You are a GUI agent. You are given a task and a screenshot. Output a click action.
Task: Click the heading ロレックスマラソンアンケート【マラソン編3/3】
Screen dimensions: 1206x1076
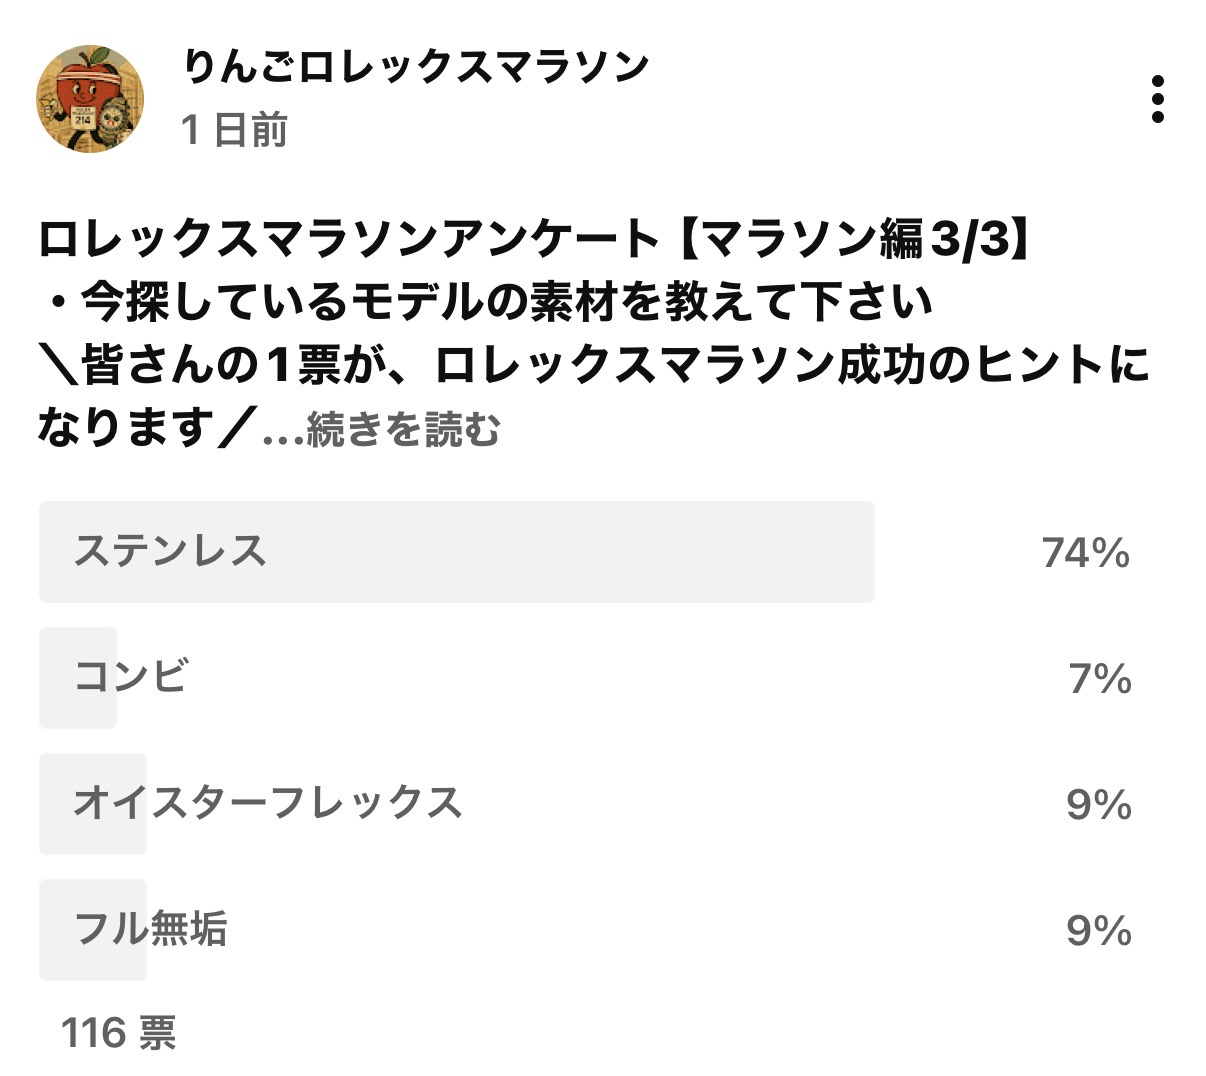coord(533,240)
